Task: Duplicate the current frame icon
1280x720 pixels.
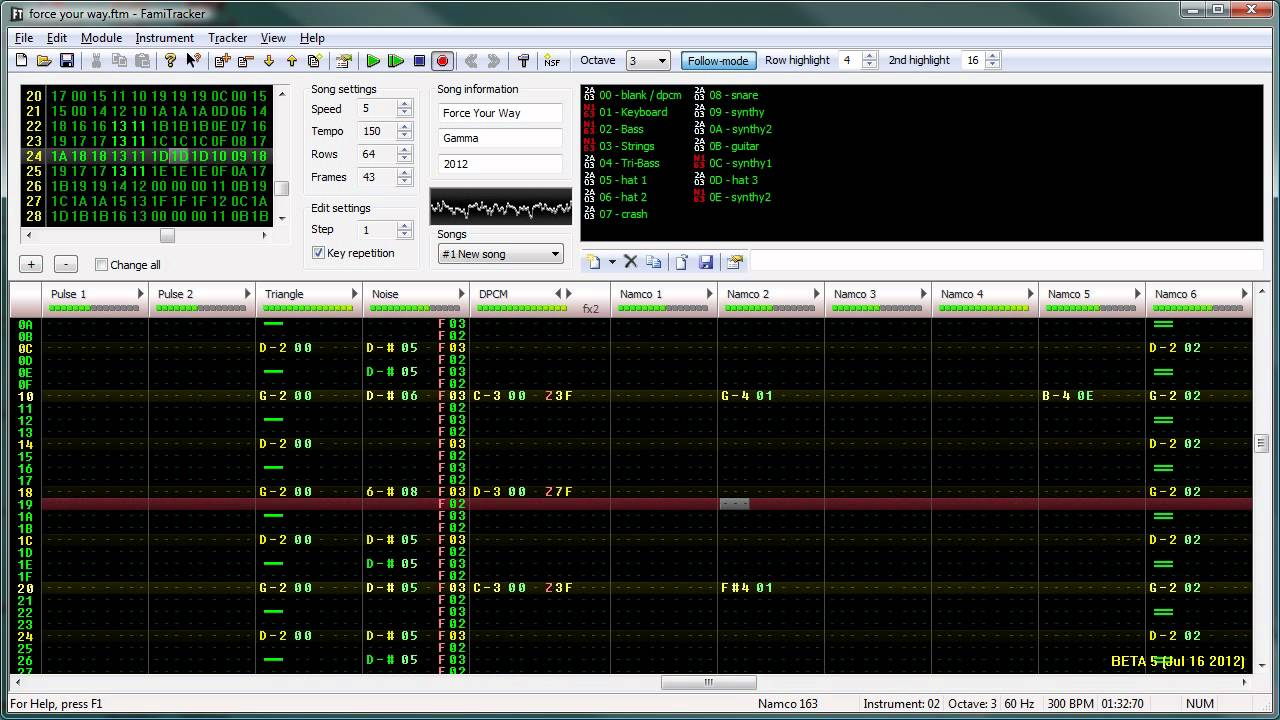Action: pos(314,61)
